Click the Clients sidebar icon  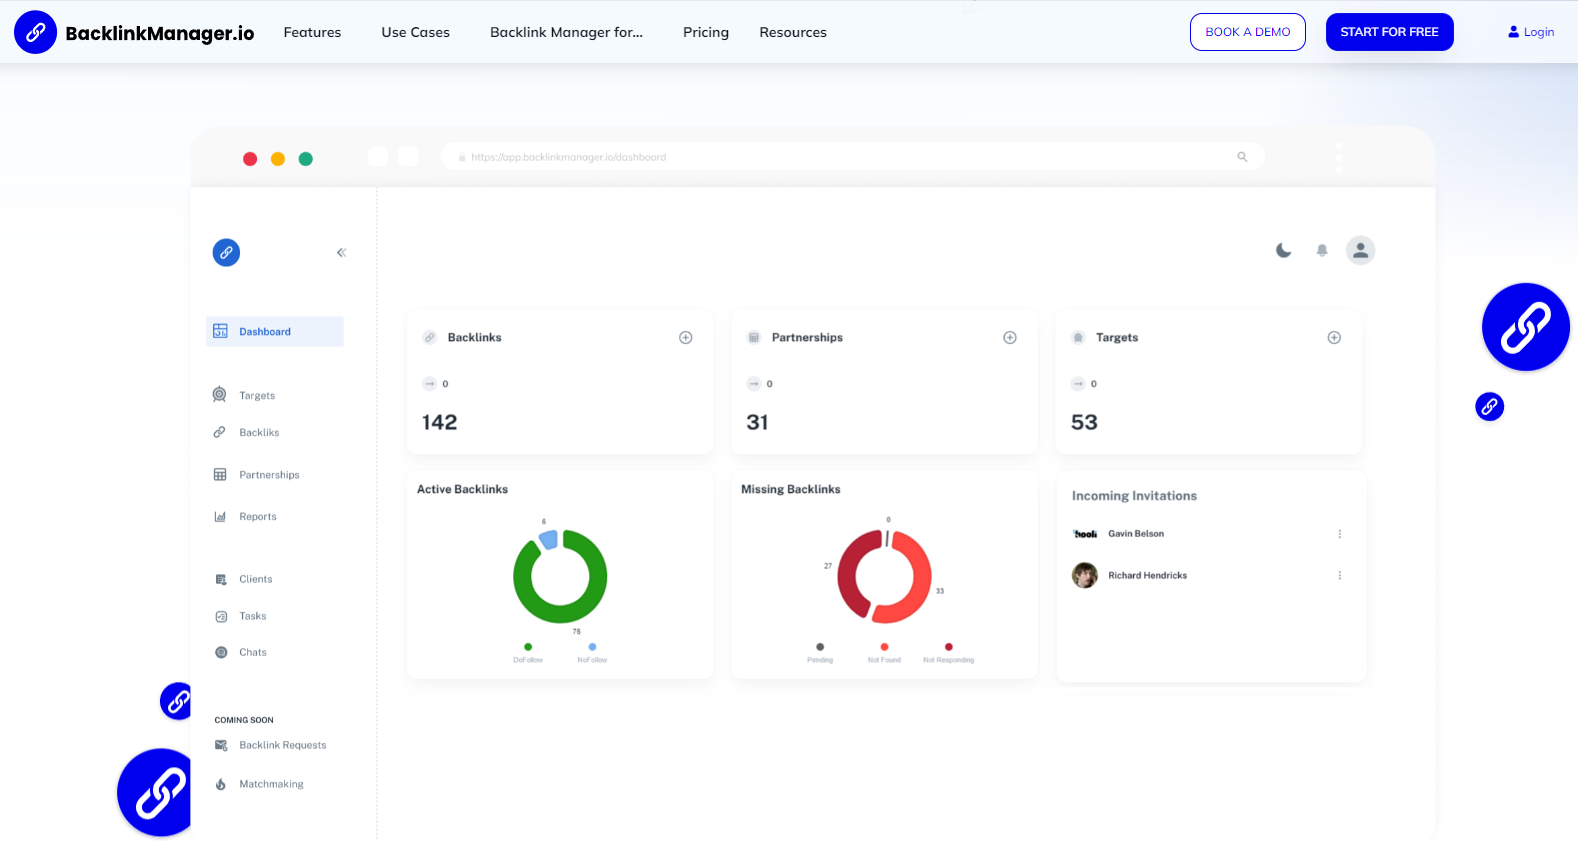221,580
